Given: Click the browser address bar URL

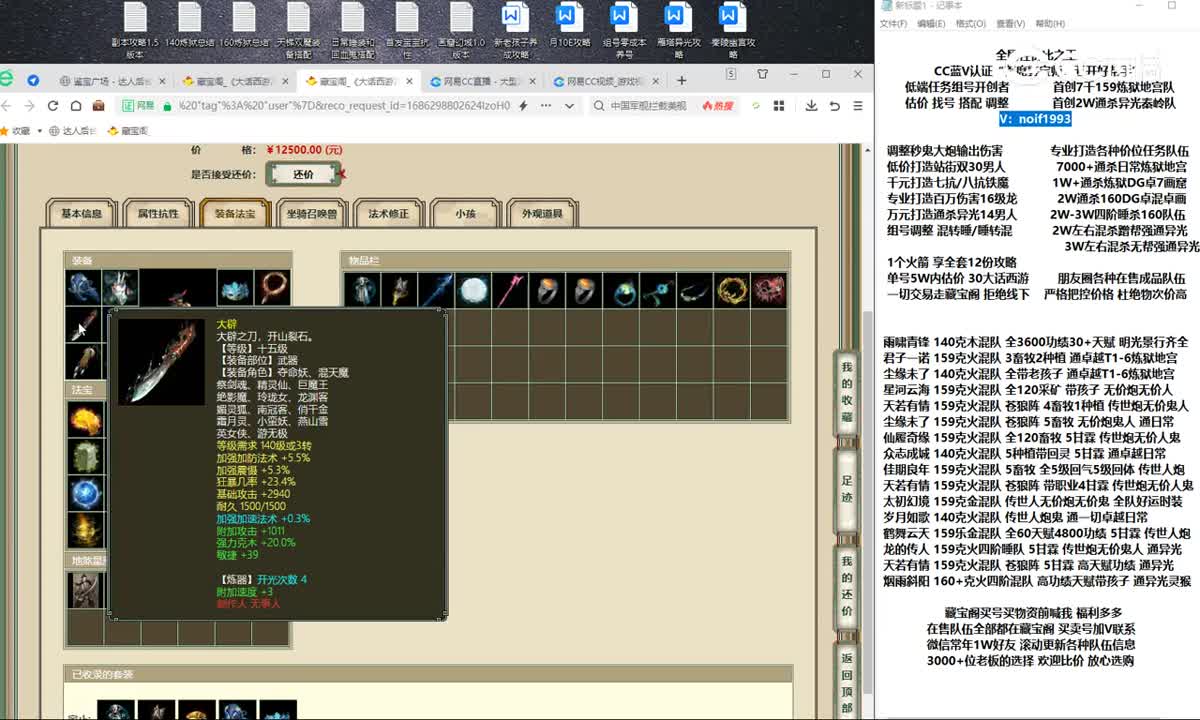Looking at the screenshot, I should 345,105.
